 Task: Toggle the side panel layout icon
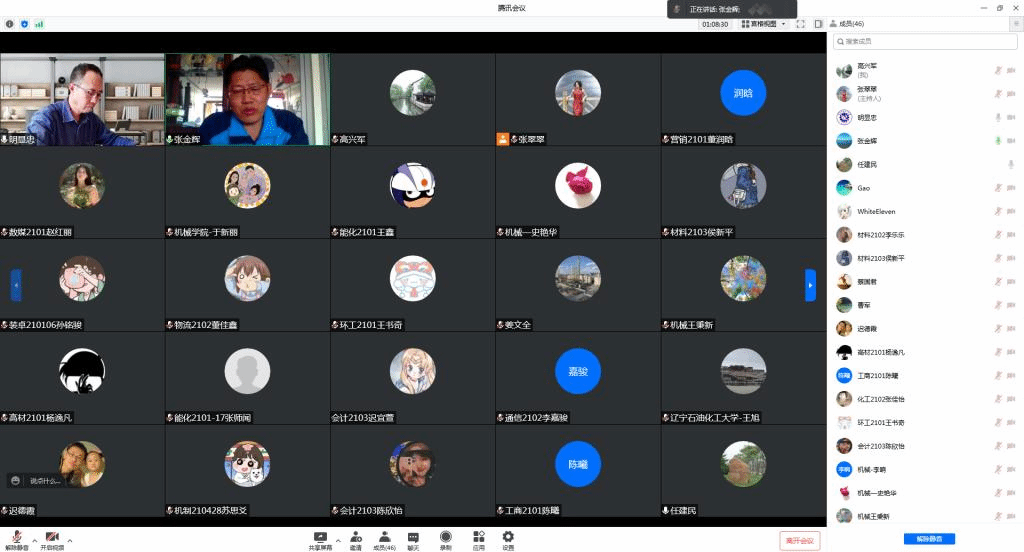[818, 23]
